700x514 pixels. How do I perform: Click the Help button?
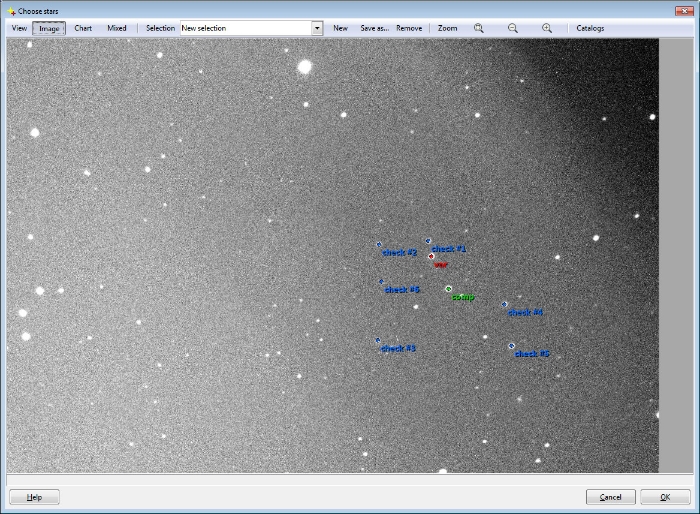click(x=35, y=497)
